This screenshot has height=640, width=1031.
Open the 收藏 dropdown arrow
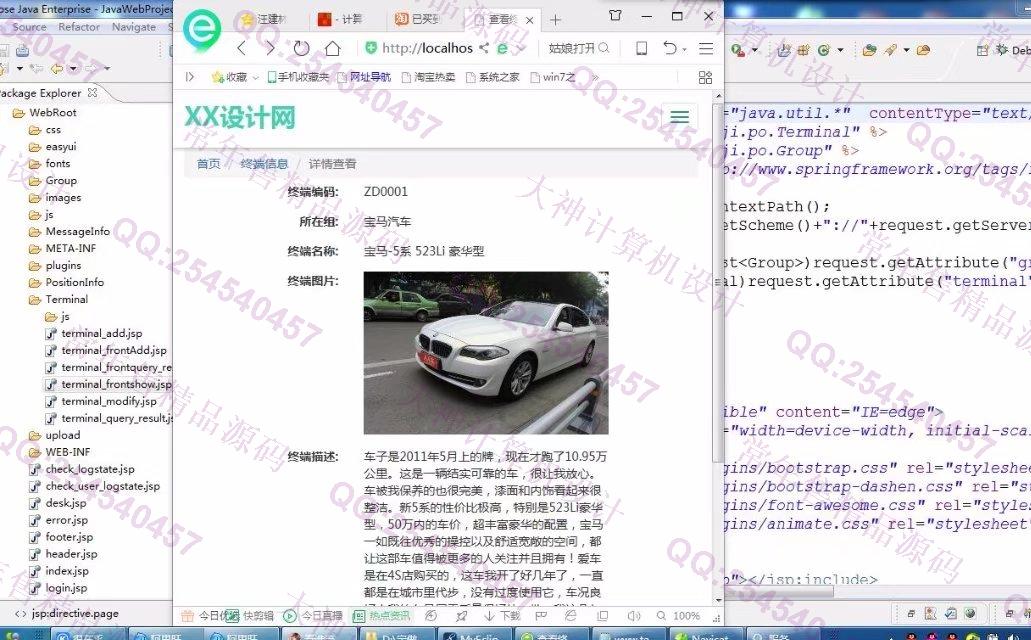click(255, 78)
